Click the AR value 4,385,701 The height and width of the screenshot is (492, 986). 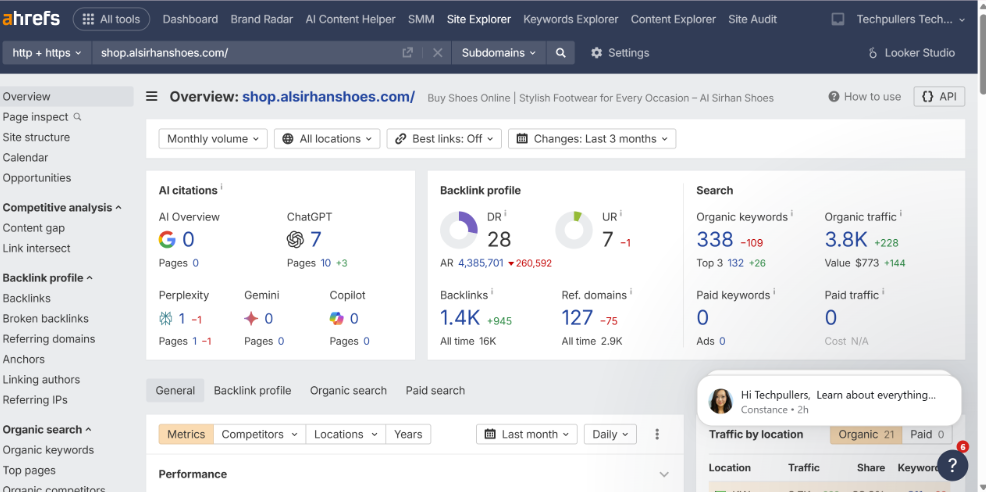click(x=480, y=263)
